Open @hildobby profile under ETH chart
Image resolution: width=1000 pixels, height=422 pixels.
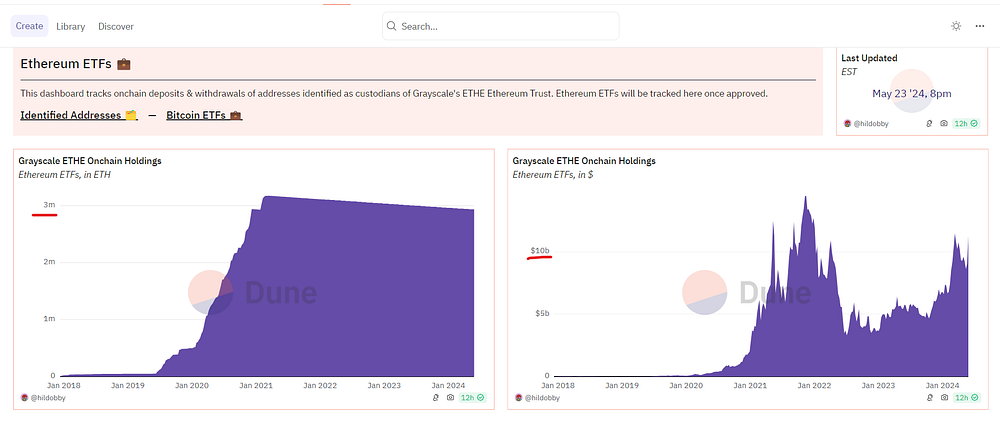coord(43,398)
